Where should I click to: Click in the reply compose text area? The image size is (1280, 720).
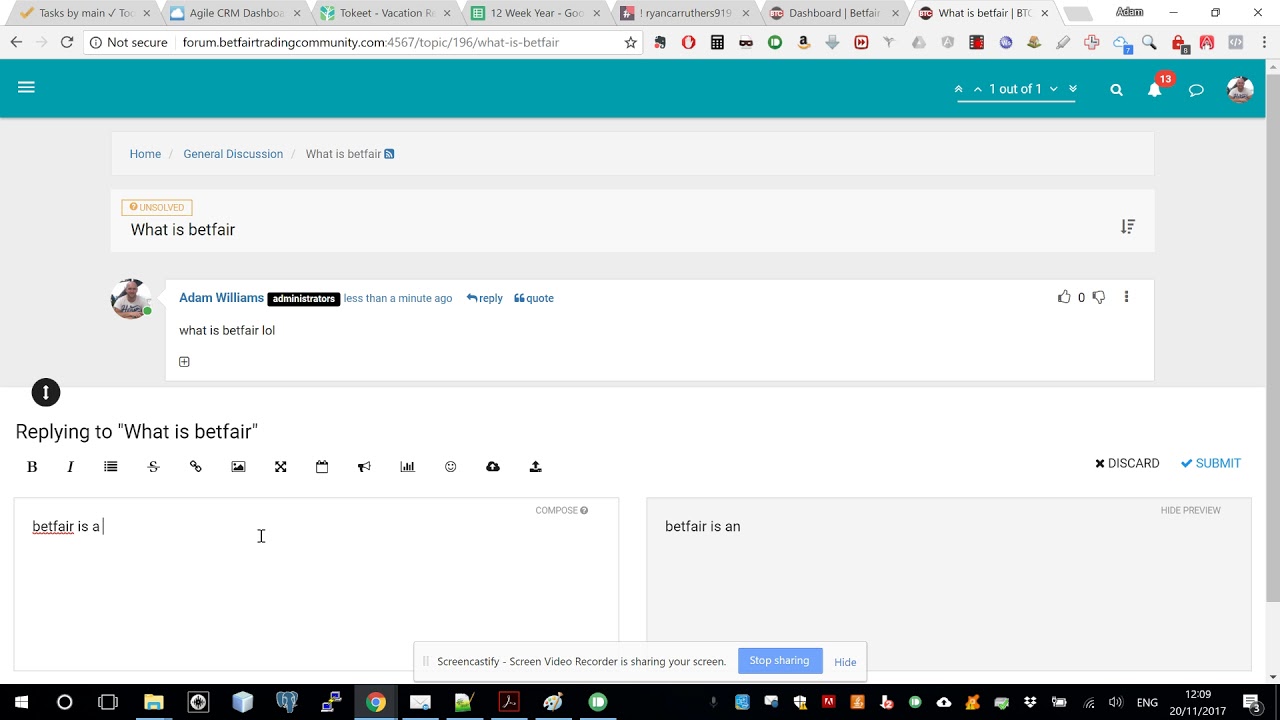point(315,580)
